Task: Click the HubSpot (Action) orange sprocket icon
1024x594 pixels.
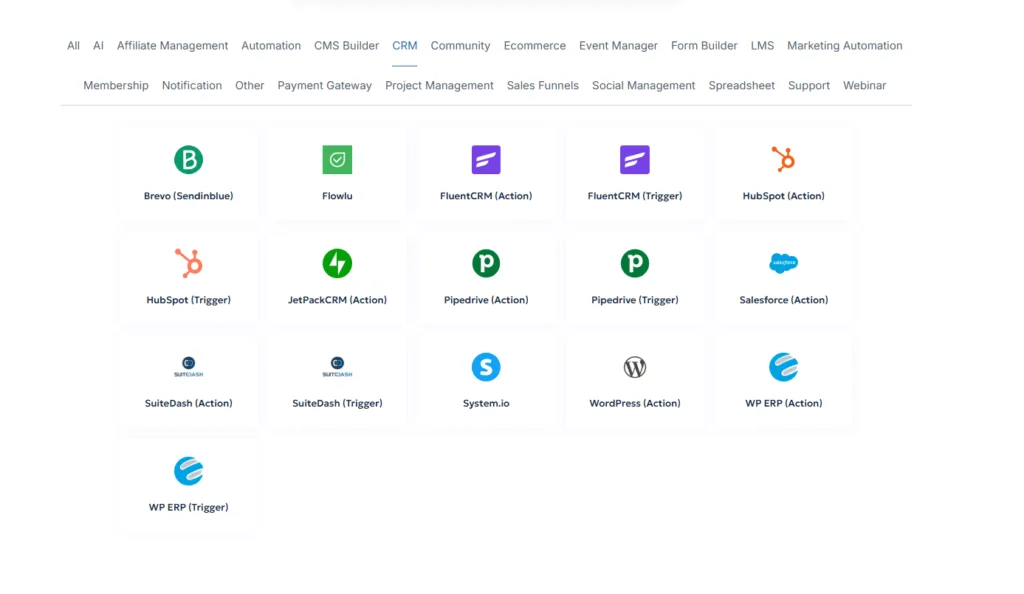Action: click(783, 159)
